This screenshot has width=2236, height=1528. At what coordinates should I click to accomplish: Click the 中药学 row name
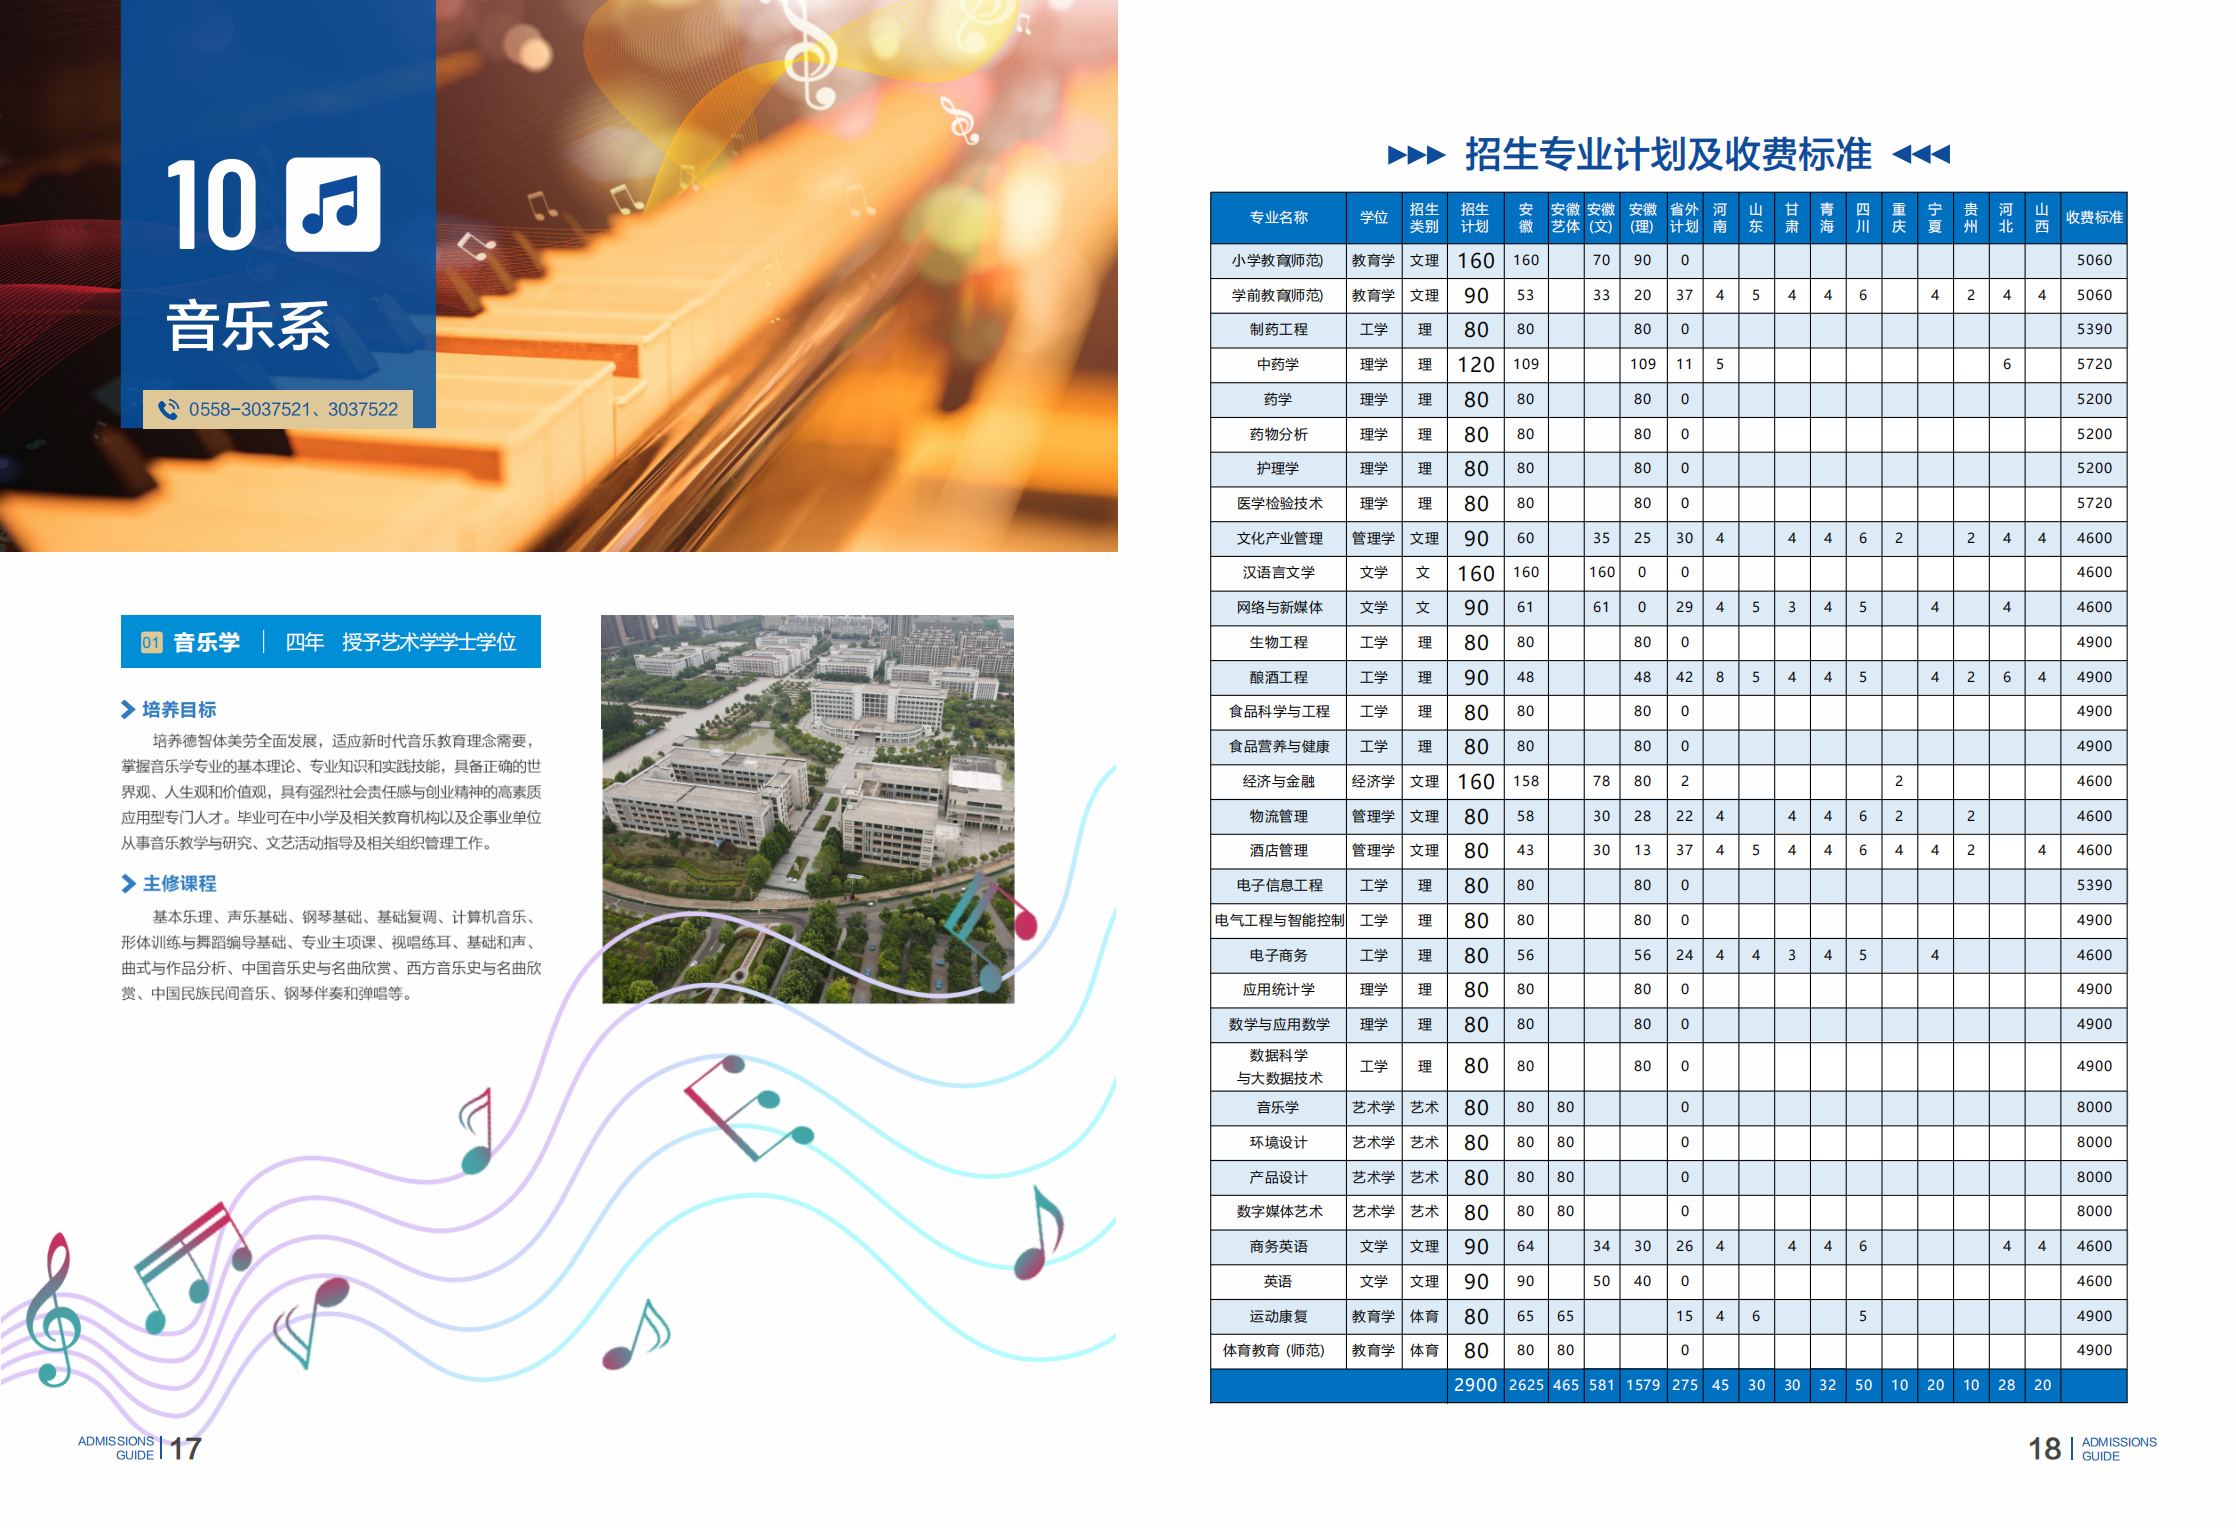[x=1278, y=364]
